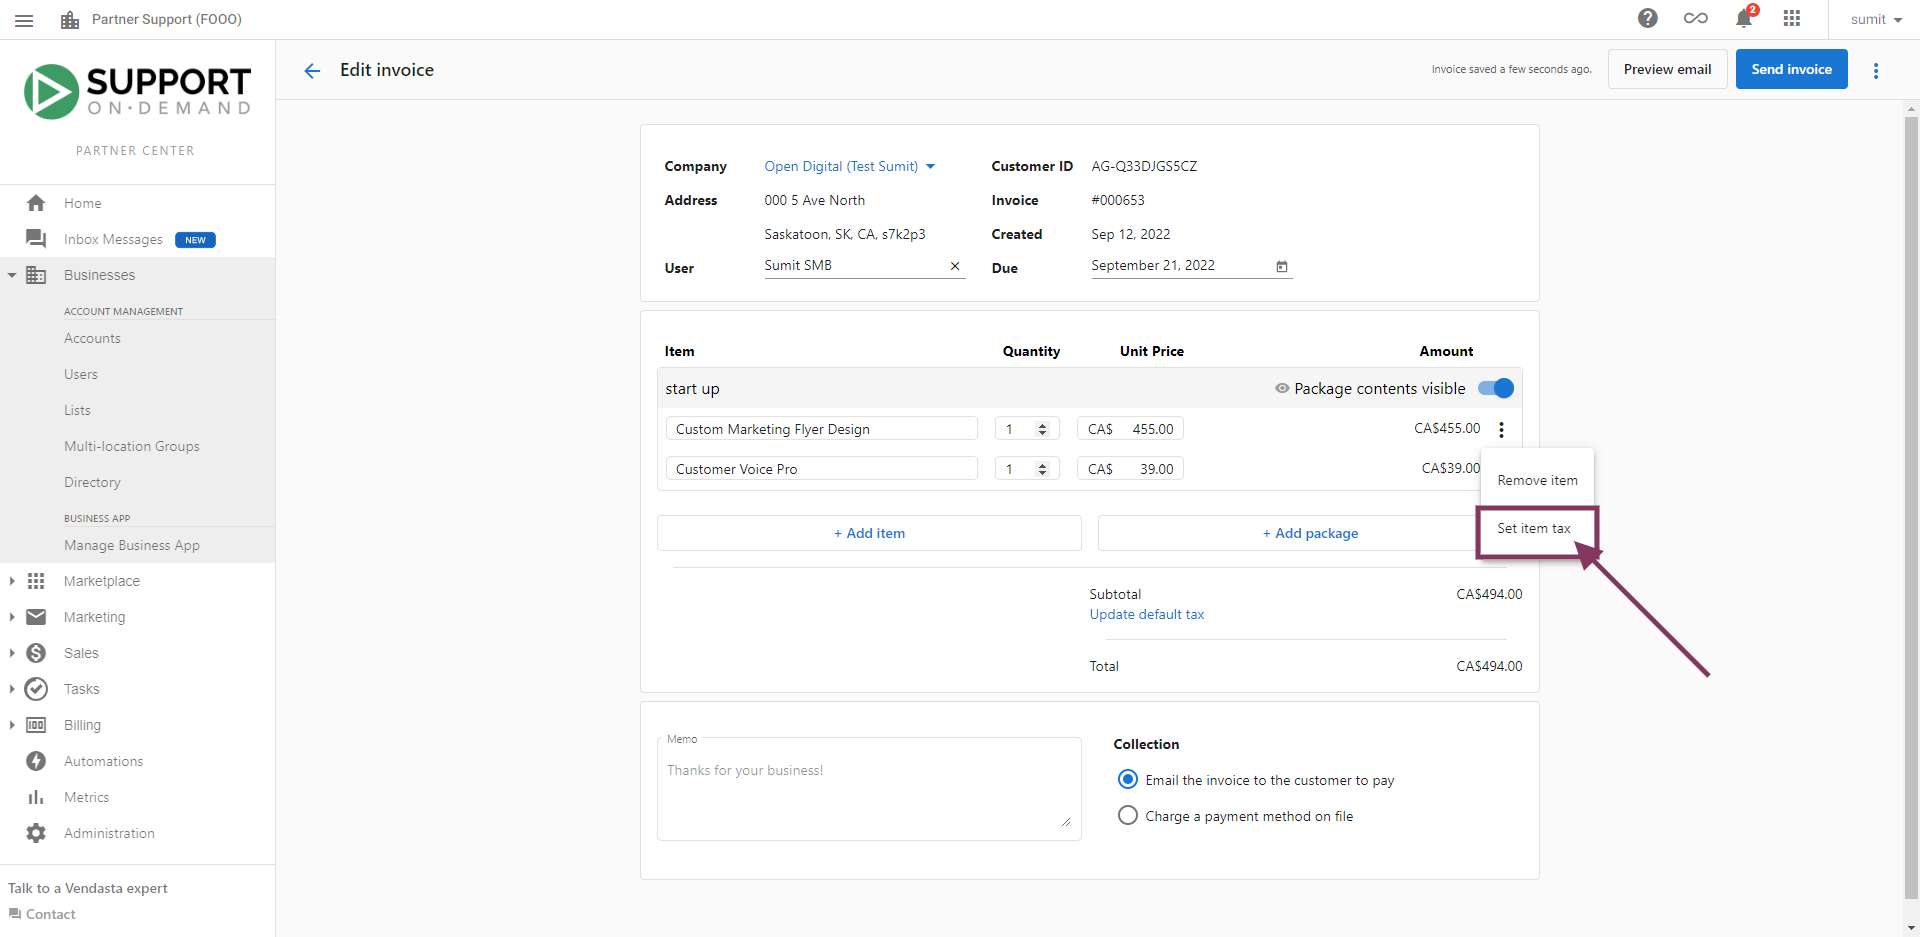Adjust quantity stepper for Custom Marketing Flyer
Screen dimensions: 1920x937
[1042, 429]
